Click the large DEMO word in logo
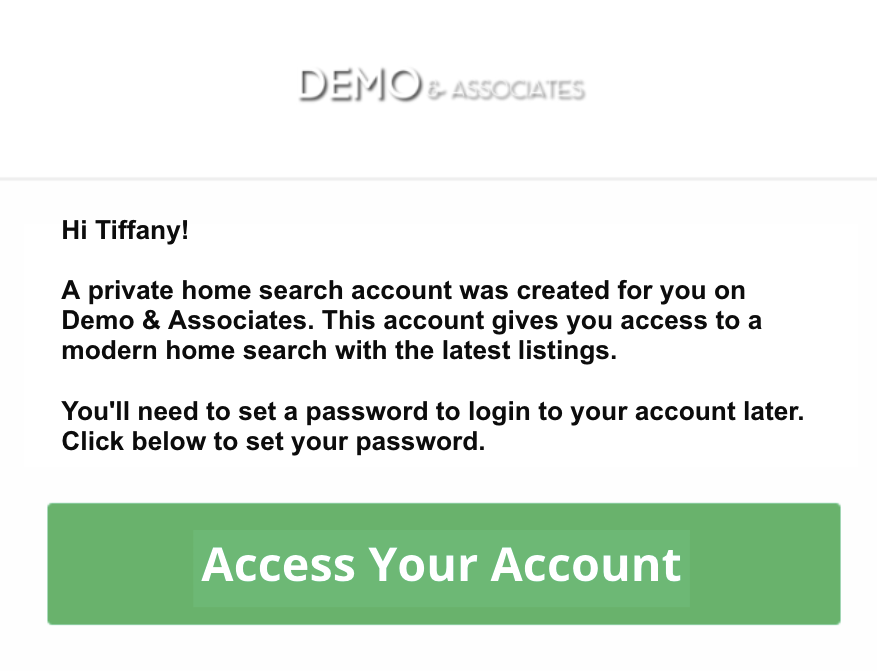Screen dimensions: 877x671 click(360, 86)
